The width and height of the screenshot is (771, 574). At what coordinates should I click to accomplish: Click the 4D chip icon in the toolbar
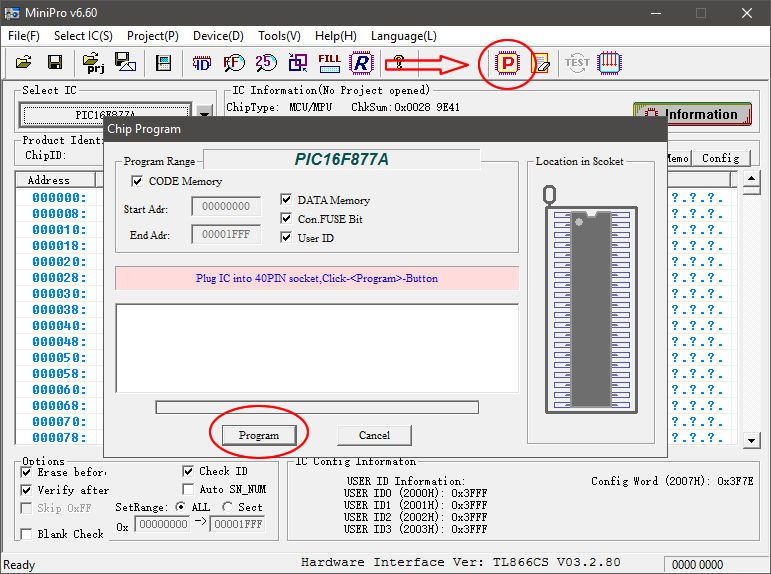point(202,63)
